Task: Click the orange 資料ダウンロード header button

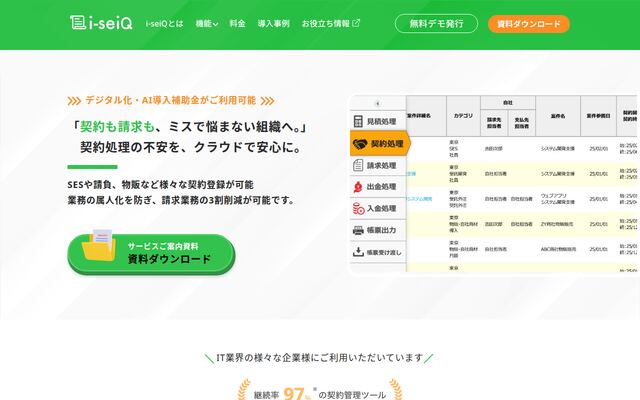Action: click(529, 24)
